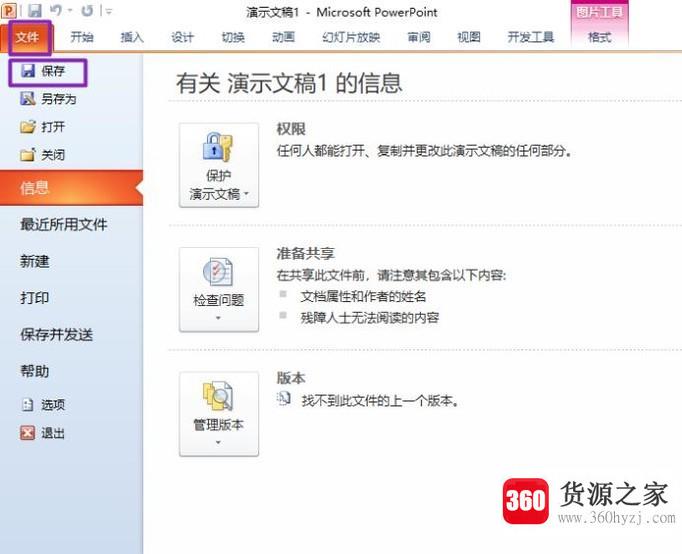Open the 文件 (File) tab
682x554 pixels.
tap(27, 37)
